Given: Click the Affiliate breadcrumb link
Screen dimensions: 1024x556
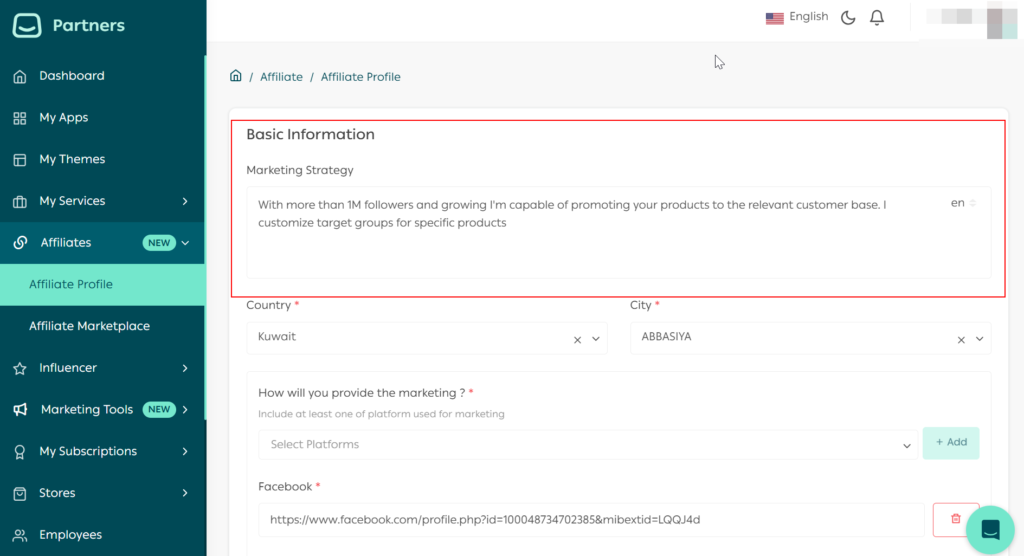Looking at the screenshot, I should click(x=281, y=77).
